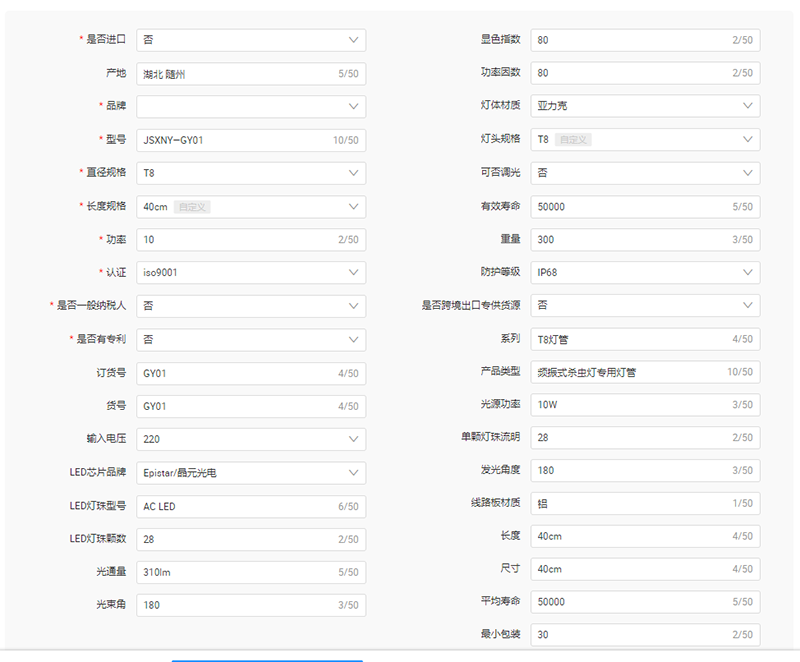Click the blue button at page bottom
This screenshot has width=800, height=662.
click(265, 660)
